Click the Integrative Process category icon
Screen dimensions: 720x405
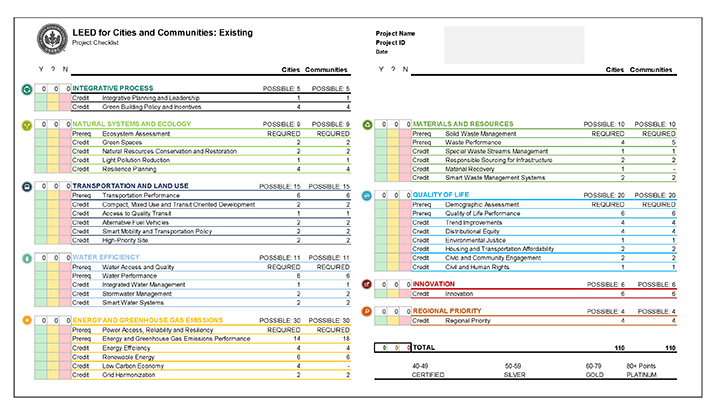coord(26,89)
